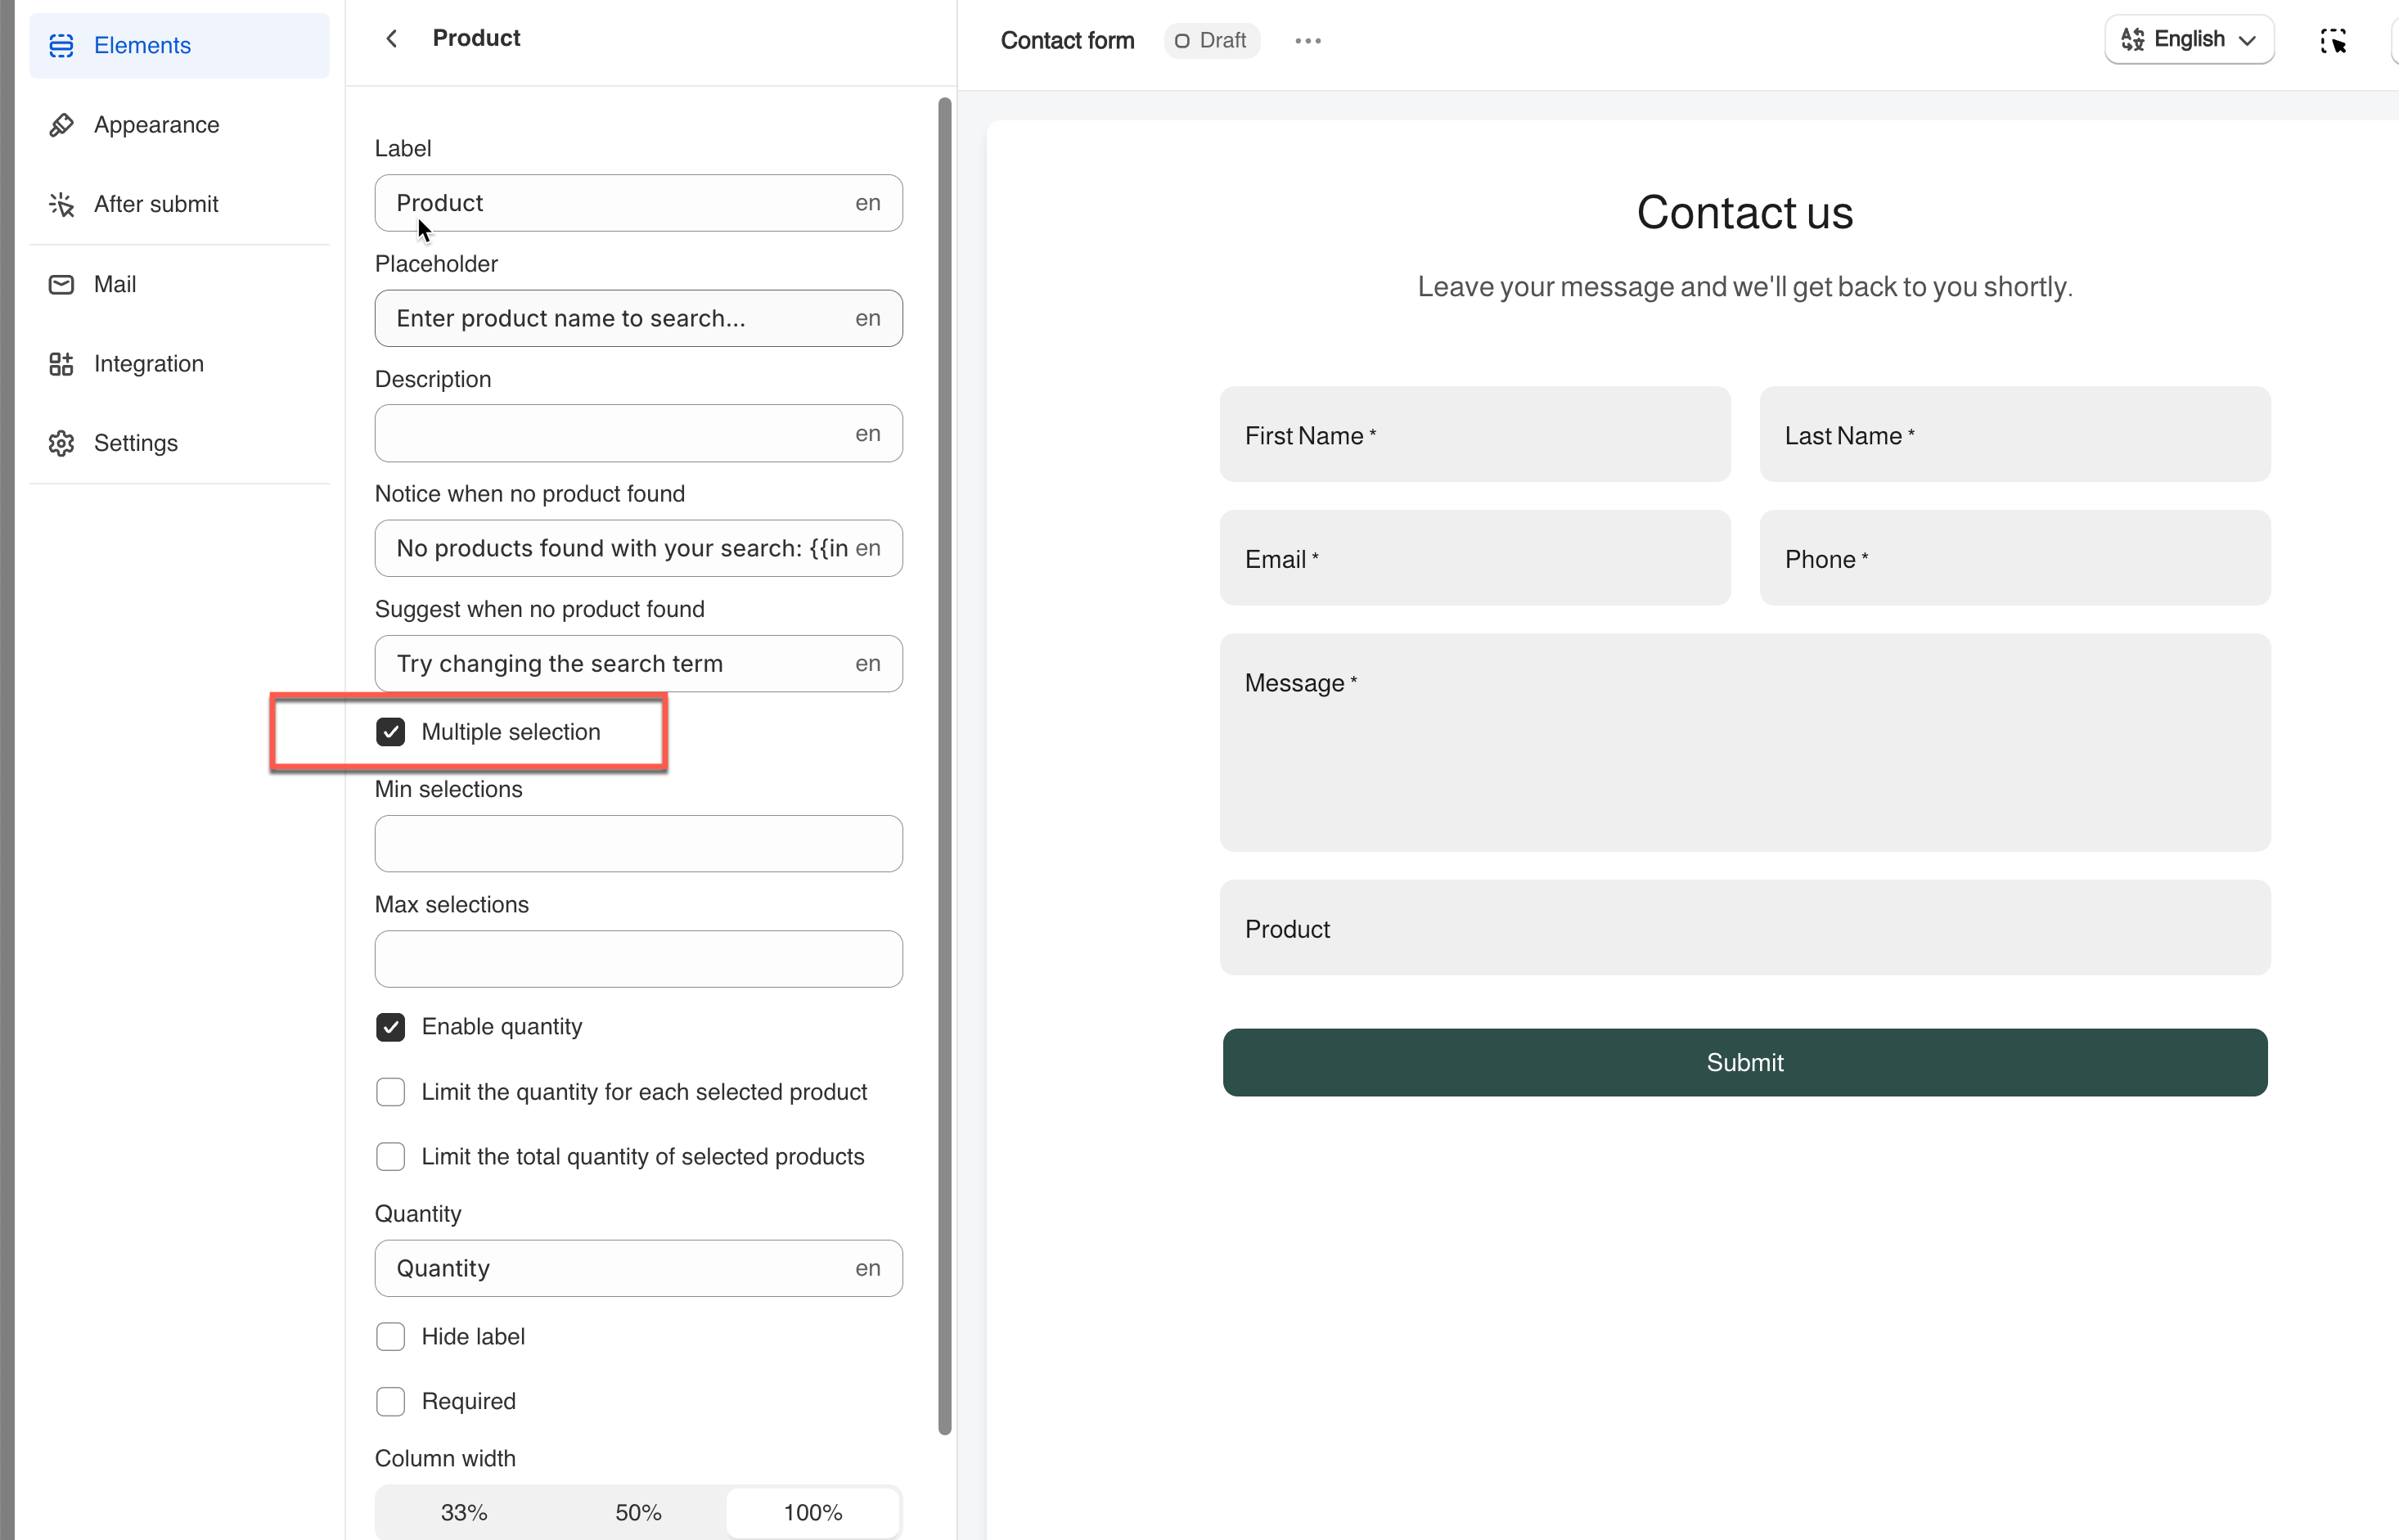Tick the Required checkbox
2399x1540 pixels.
pyautogui.click(x=390, y=1401)
